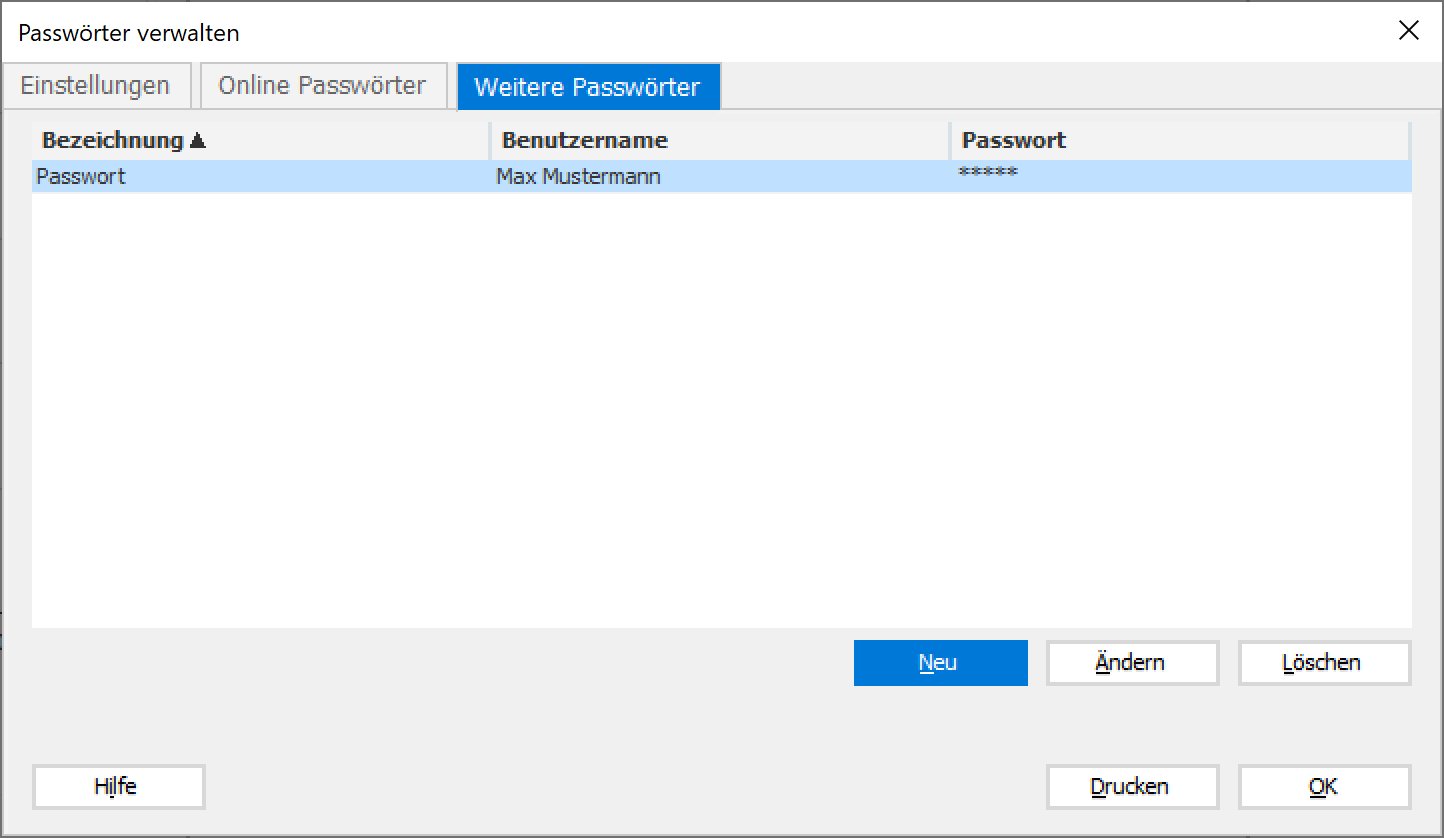The image size is (1444, 838).
Task: Sort by the Benutzername column header
Action: [x=585, y=141]
